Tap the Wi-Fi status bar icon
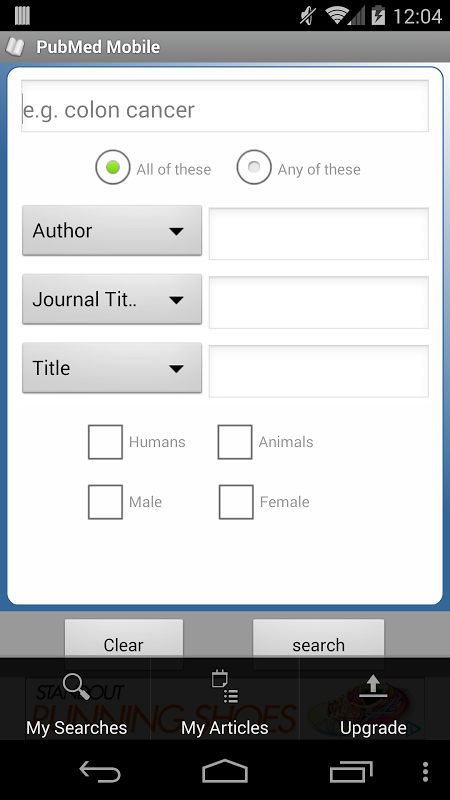Image resolution: width=450 pixels, height=800 pixels. [337, 16]
